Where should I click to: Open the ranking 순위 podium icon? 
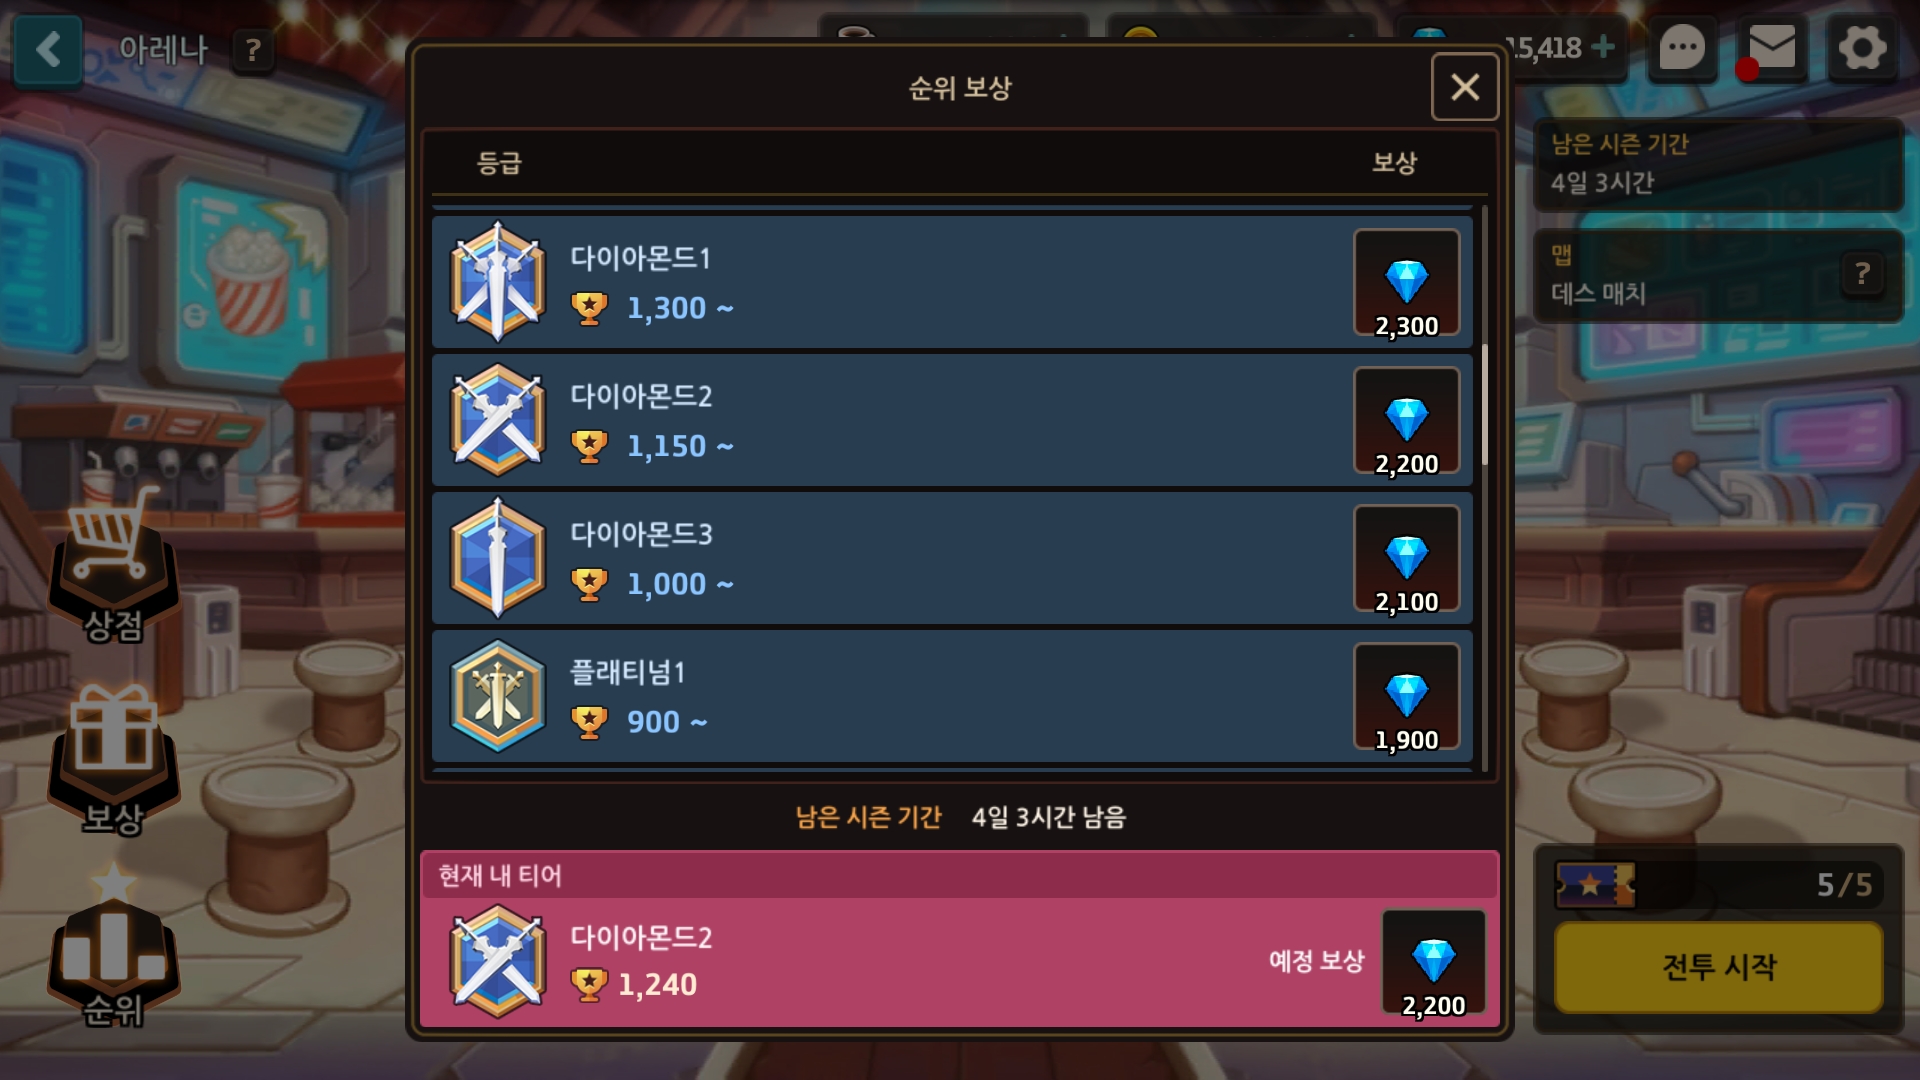click(113, 950)
